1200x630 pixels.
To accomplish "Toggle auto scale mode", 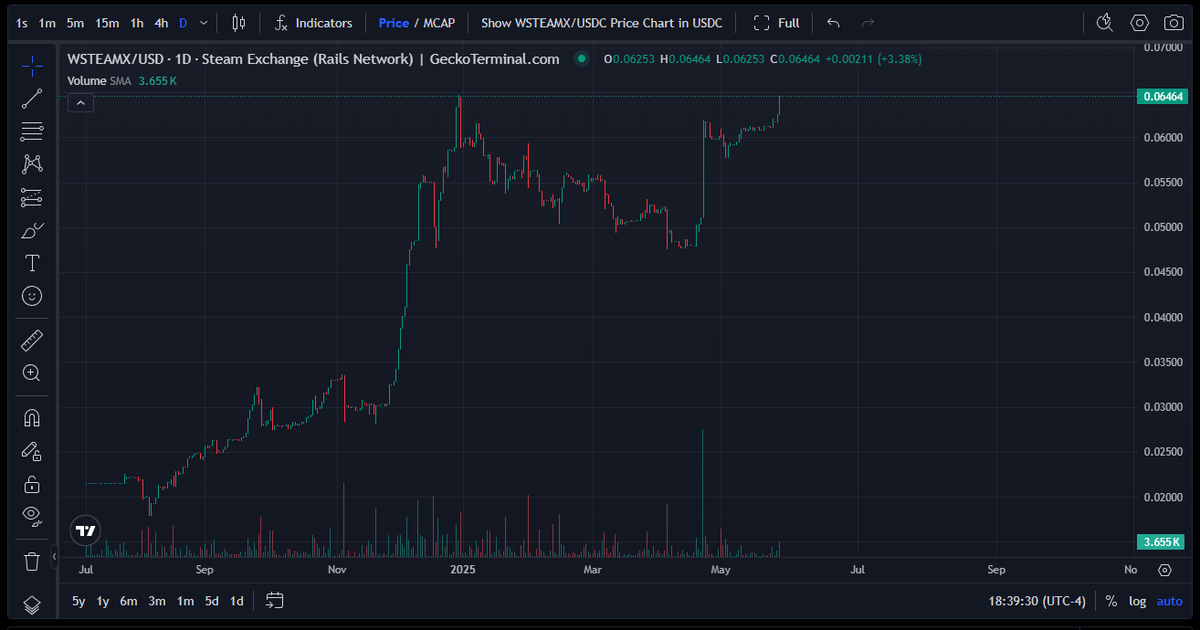I will coord(1169,601).
